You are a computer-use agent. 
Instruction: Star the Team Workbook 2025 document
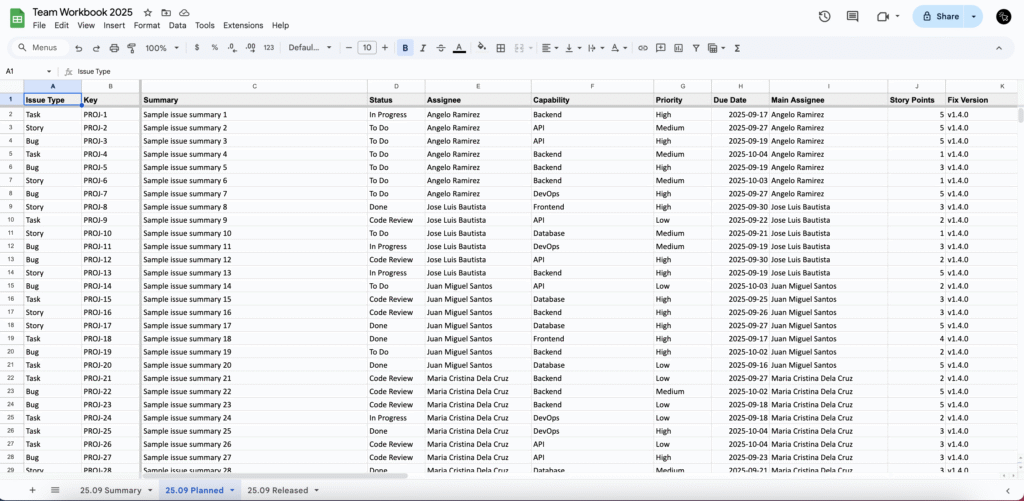coord(148,12)
